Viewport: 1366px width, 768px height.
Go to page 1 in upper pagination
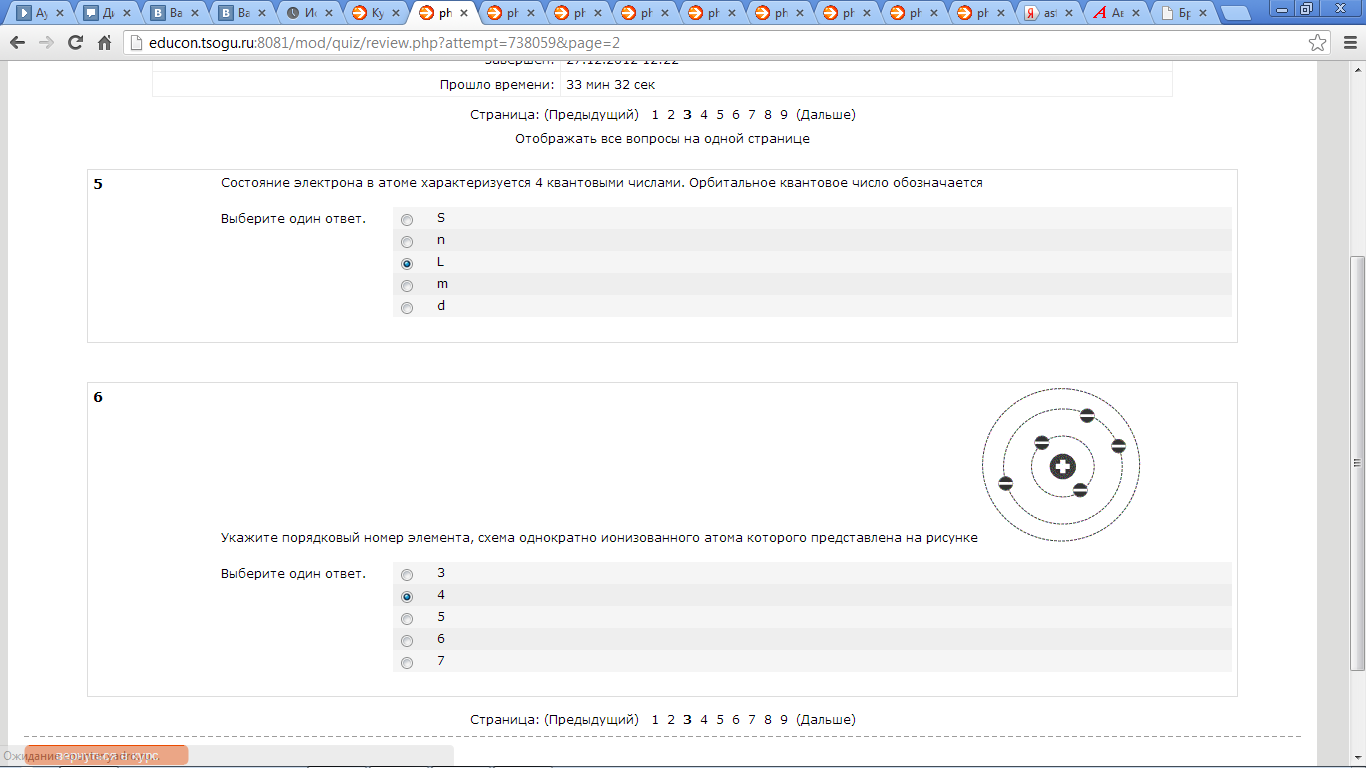pos(655,114)
